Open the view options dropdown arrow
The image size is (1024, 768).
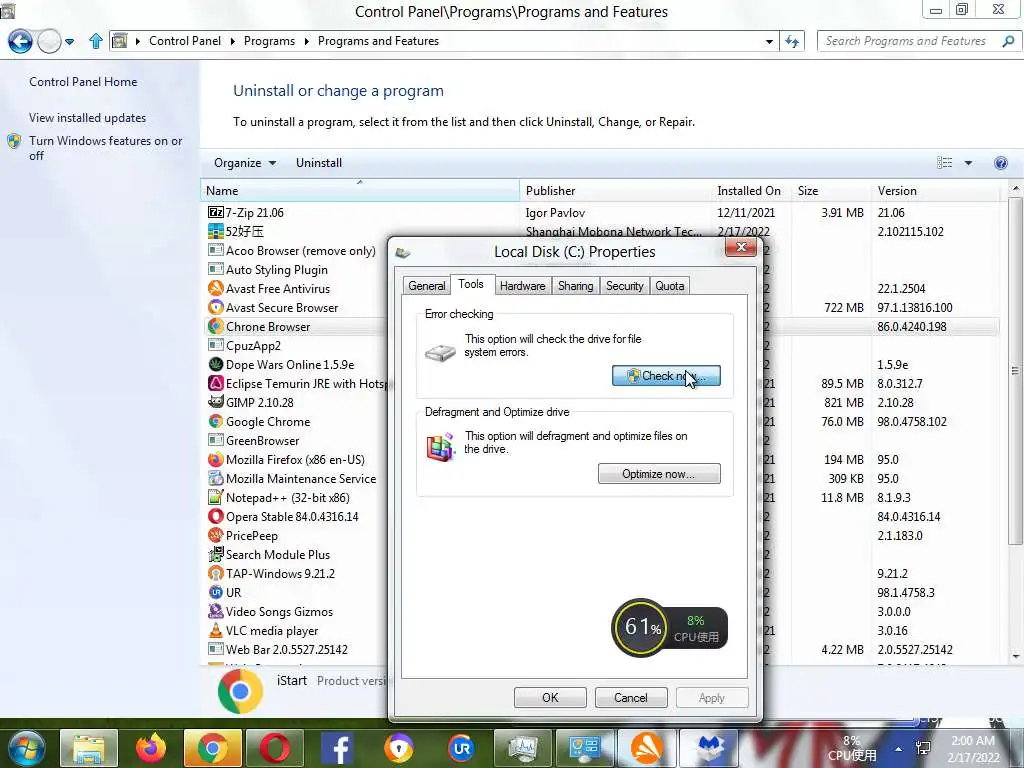click(968, 163)
